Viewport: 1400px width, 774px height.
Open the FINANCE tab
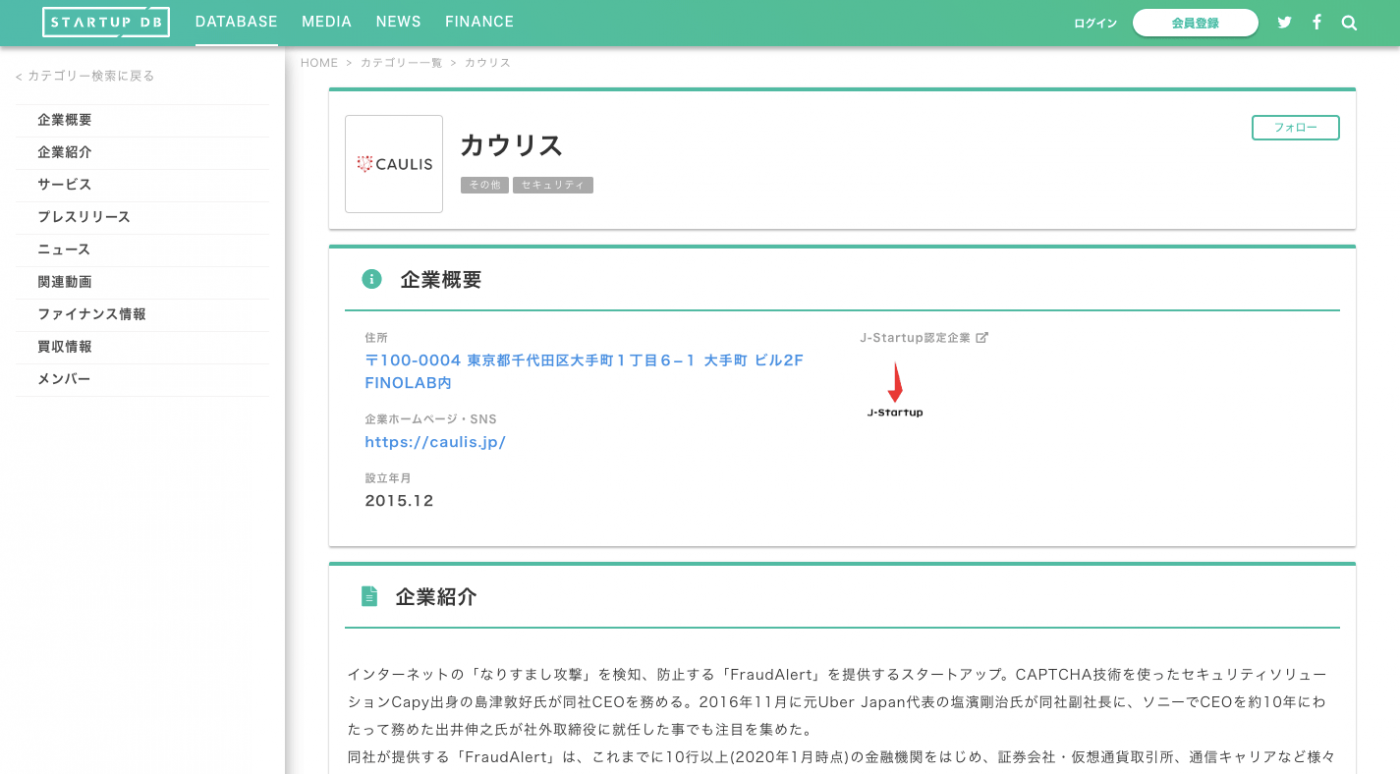coord(480,22)
